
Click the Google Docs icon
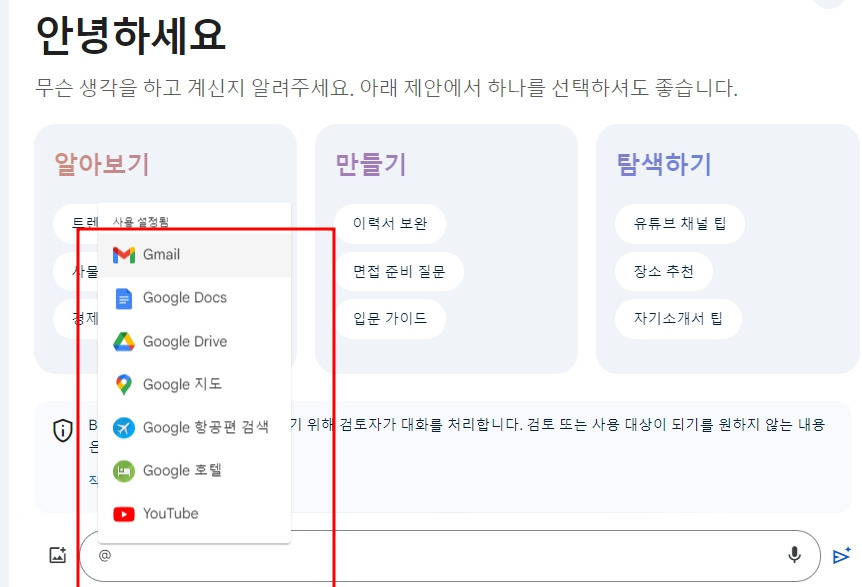point(124,297)
